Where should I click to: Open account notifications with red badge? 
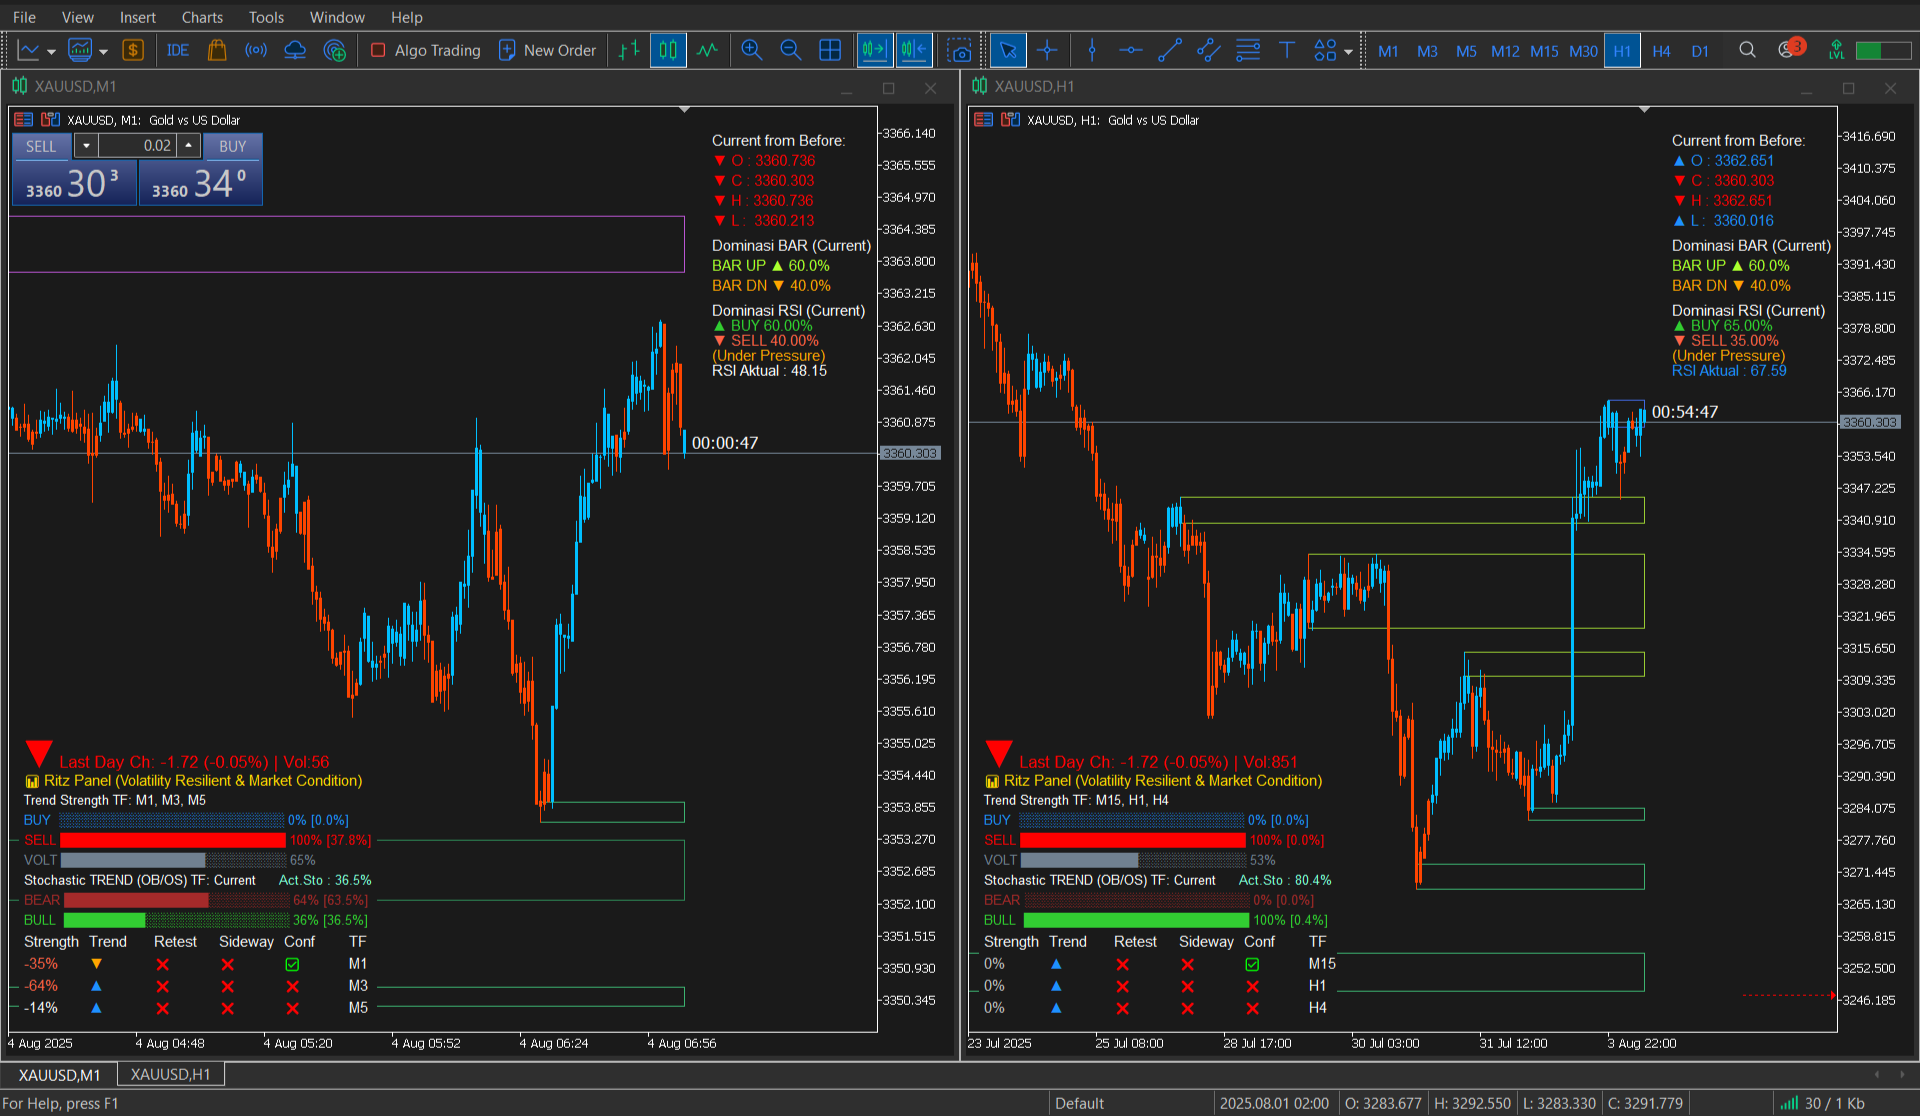point(1790,48)
